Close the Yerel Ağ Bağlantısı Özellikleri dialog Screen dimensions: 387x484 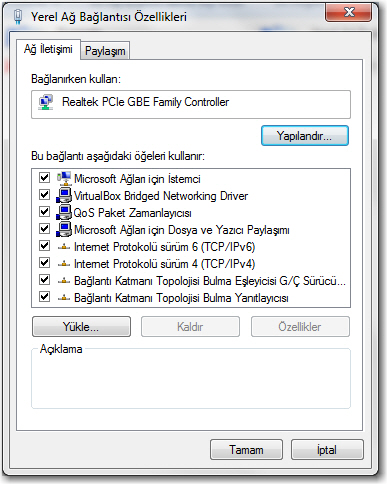point(348,13)
